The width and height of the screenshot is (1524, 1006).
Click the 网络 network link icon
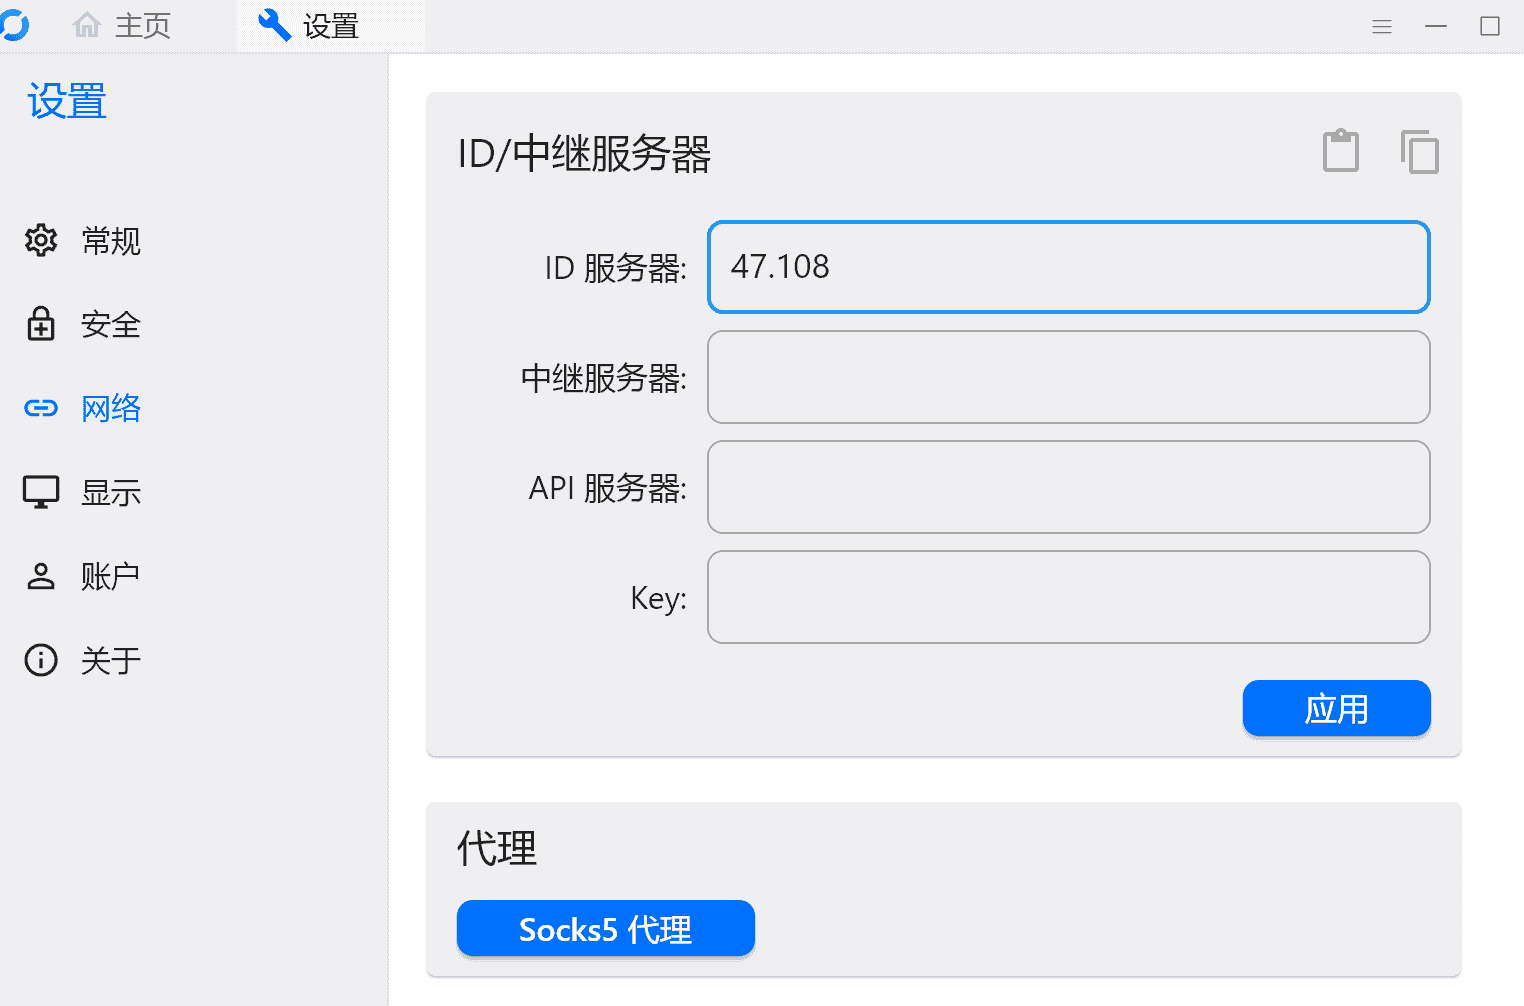(x=40, y=408)
